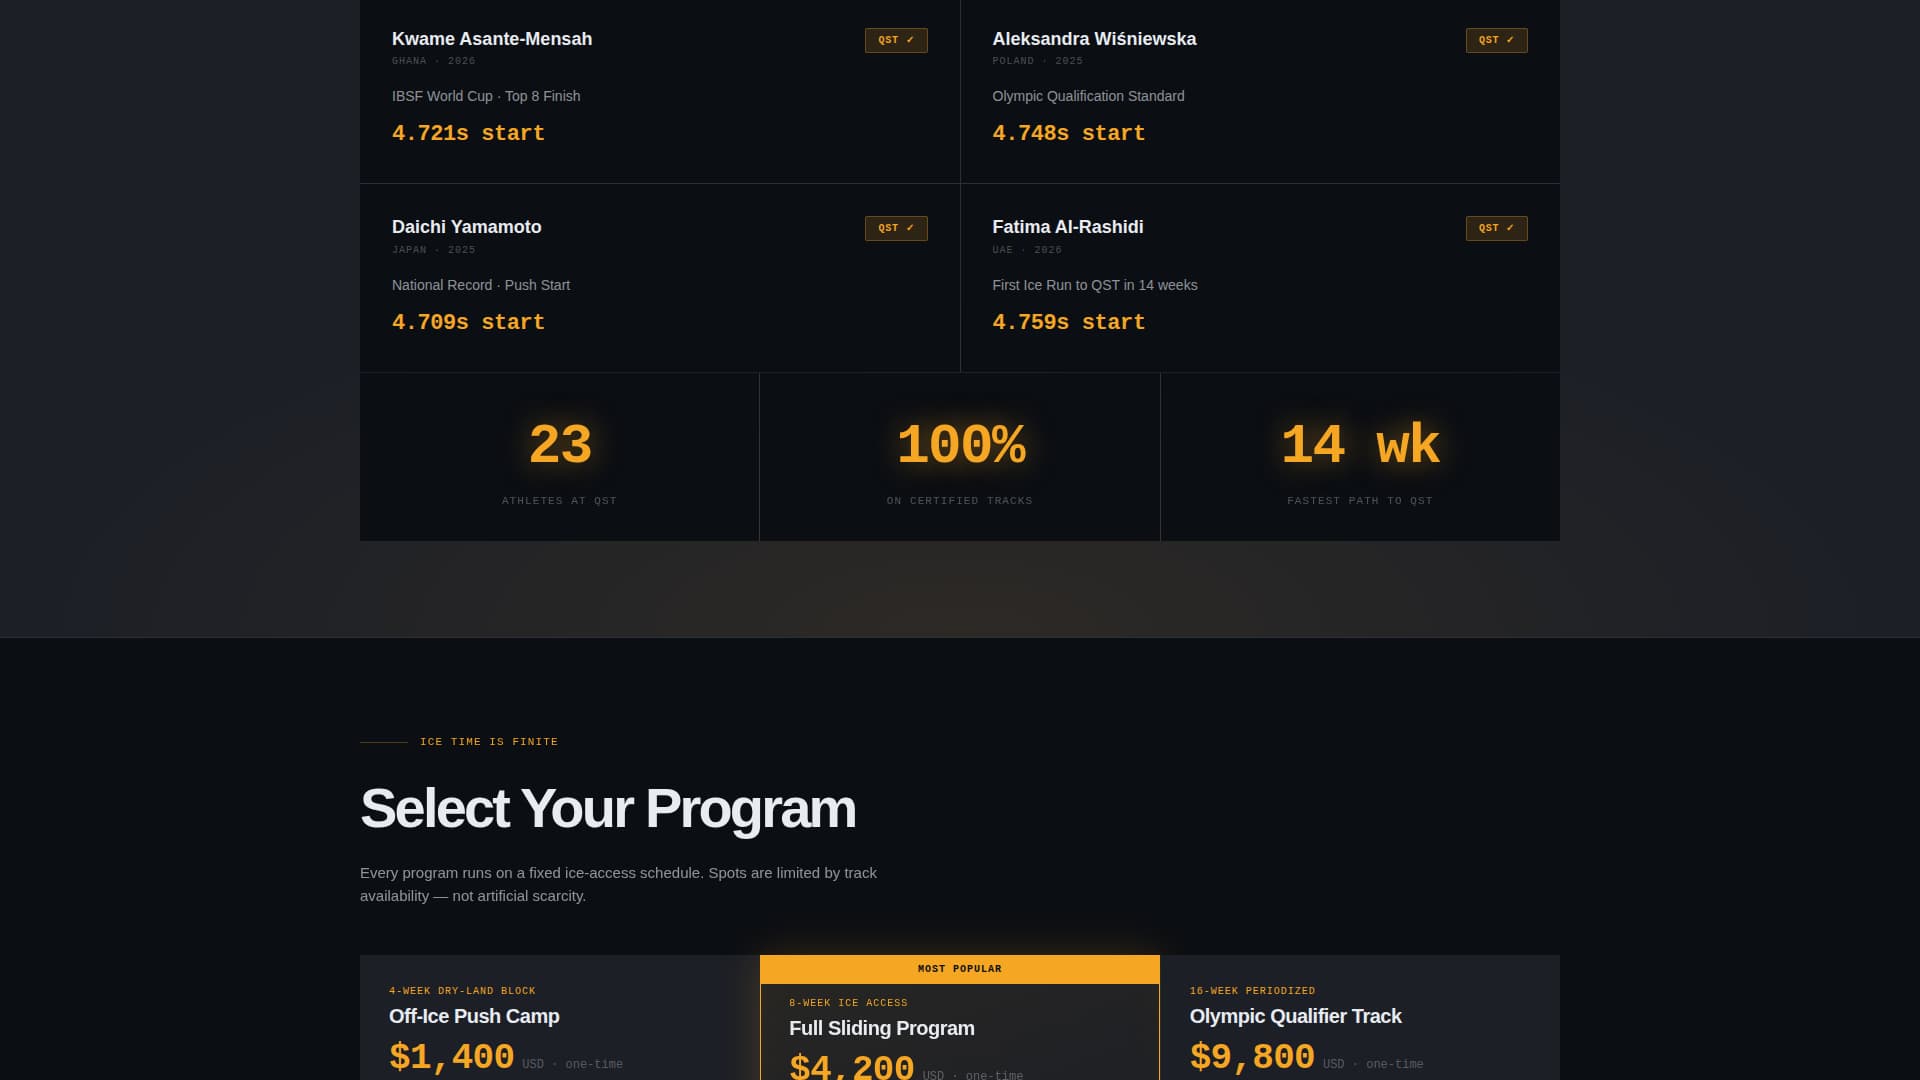The height and width of the screenshot is (1080, 1920).
Task: Click the $1,400 price
Action: pos(452,1056)
